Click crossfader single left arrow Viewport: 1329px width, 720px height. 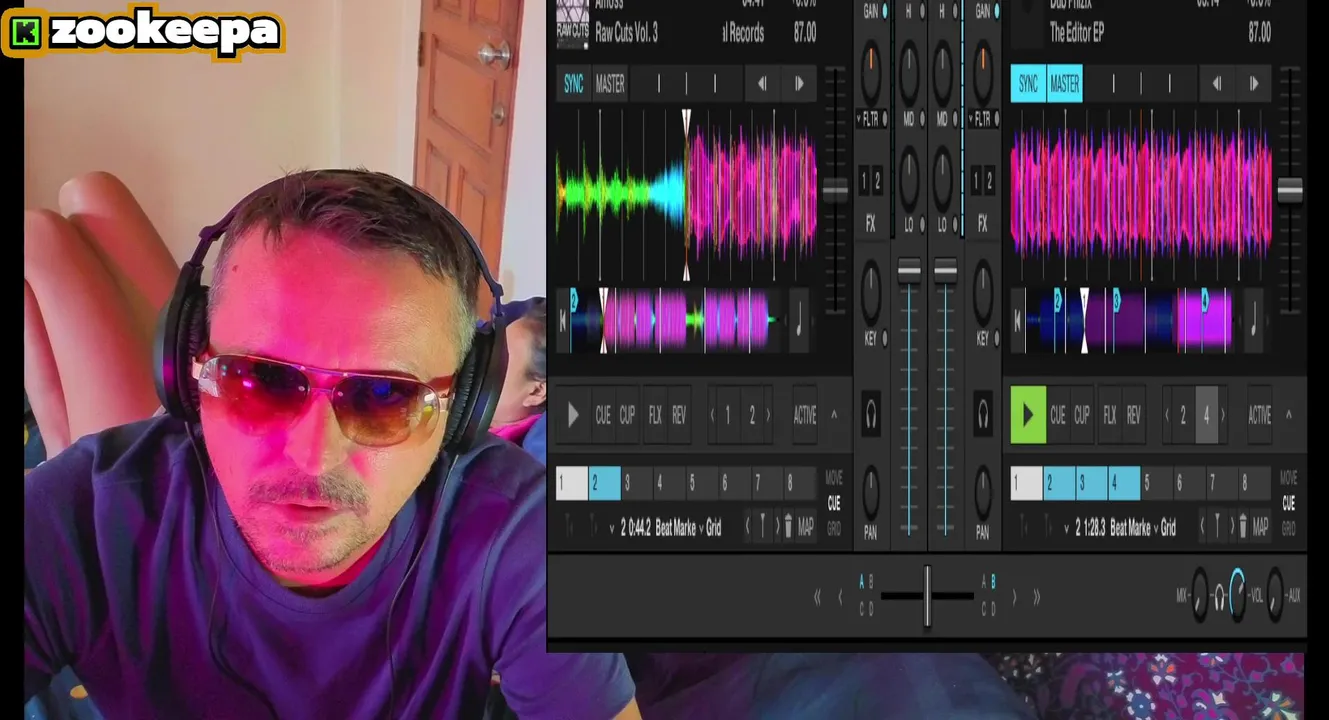pyautogui.click(x=840, y=597)
